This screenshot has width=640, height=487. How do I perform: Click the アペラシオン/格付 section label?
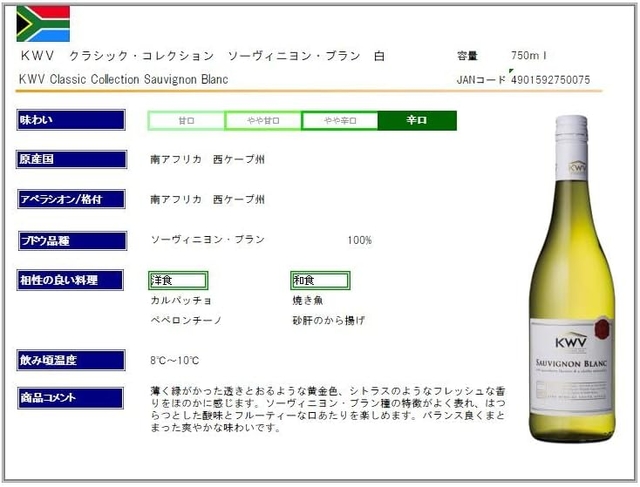(x=71, y=199)
